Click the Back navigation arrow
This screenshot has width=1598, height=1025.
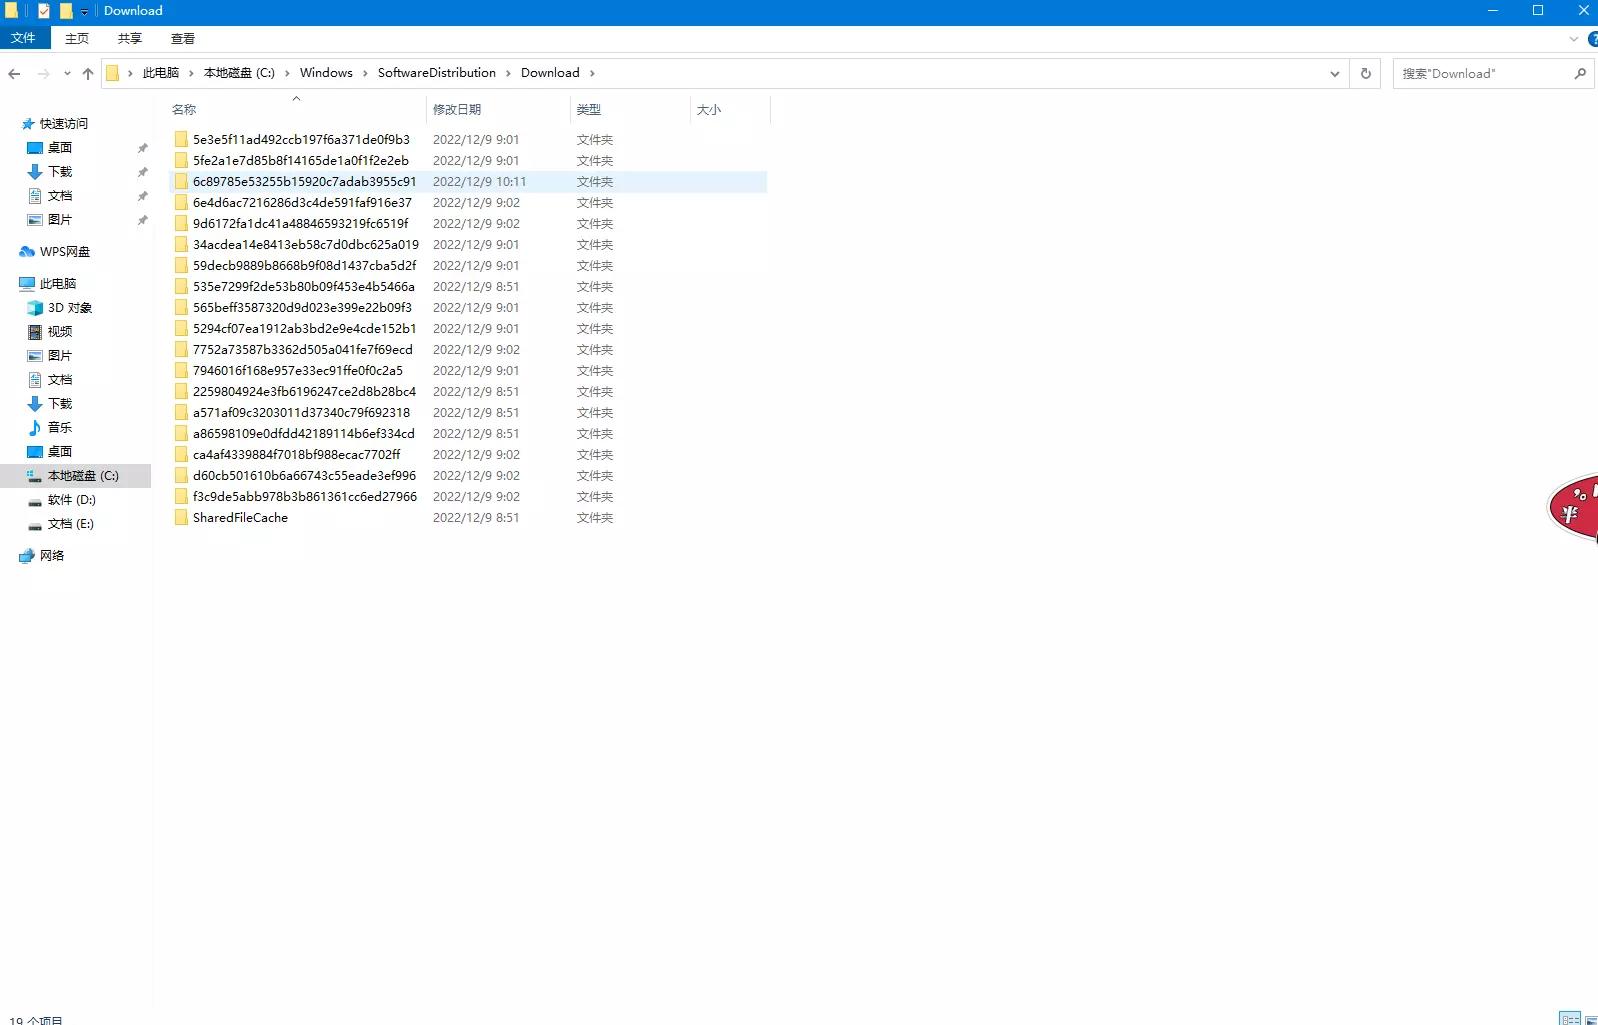tap(14, 73)
